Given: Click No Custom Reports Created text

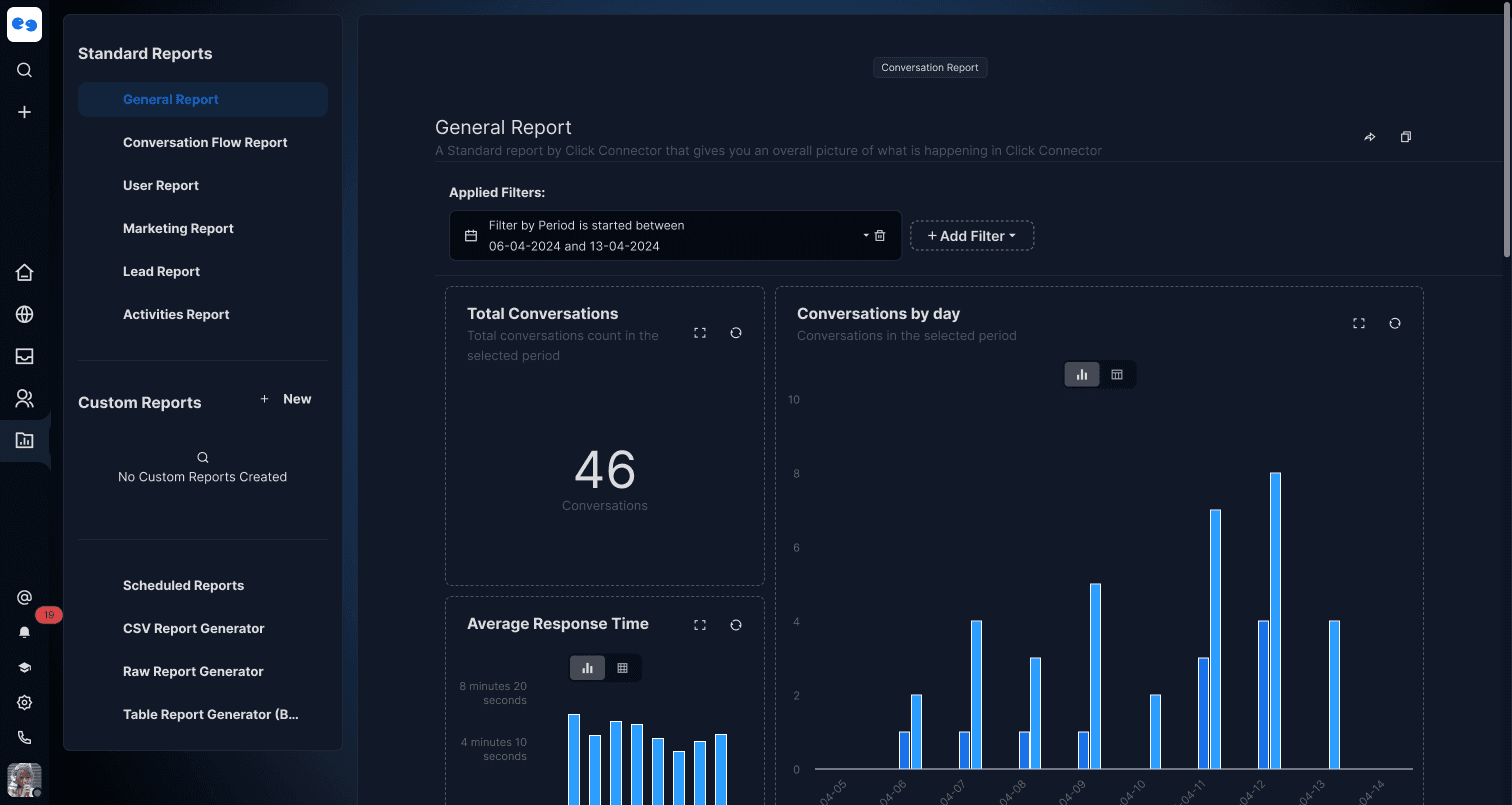Looking at the screenshot, I should coord(202,477).
